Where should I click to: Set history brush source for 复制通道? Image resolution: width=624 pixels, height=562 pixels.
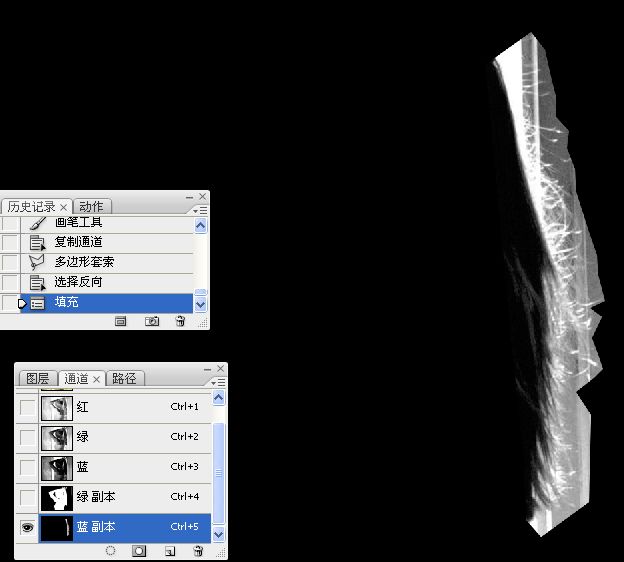pyautogui.click(x=10, y=242)
